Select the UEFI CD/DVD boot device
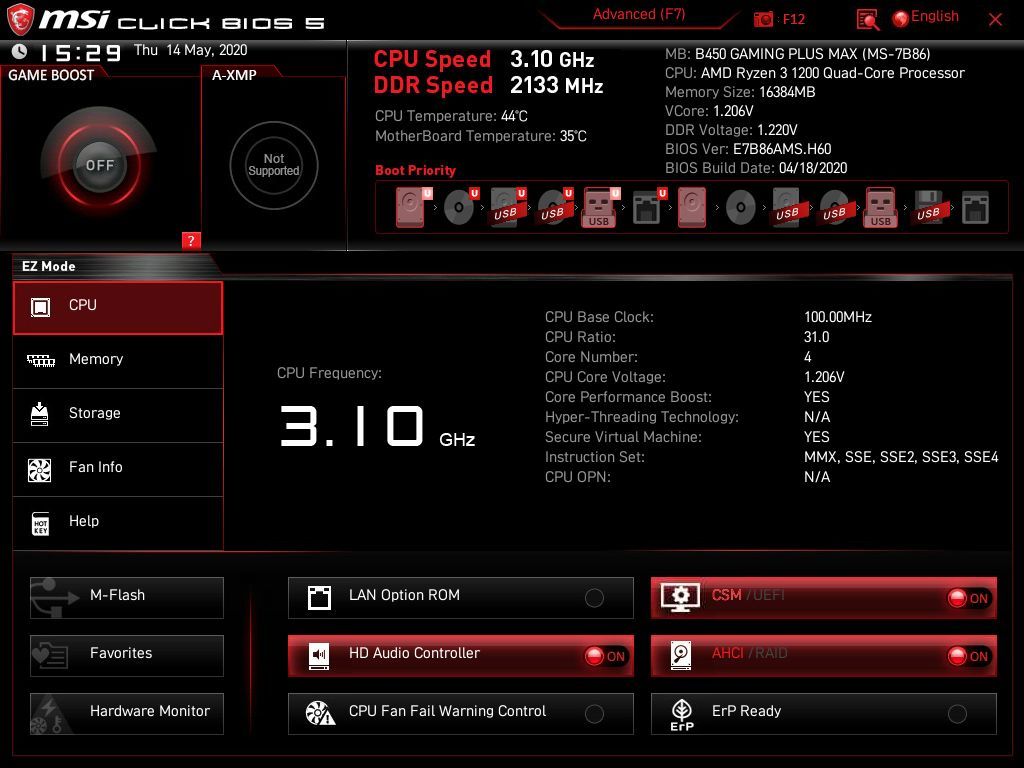This screenshot has height=768, width=1024. click(x=460, y=208)
